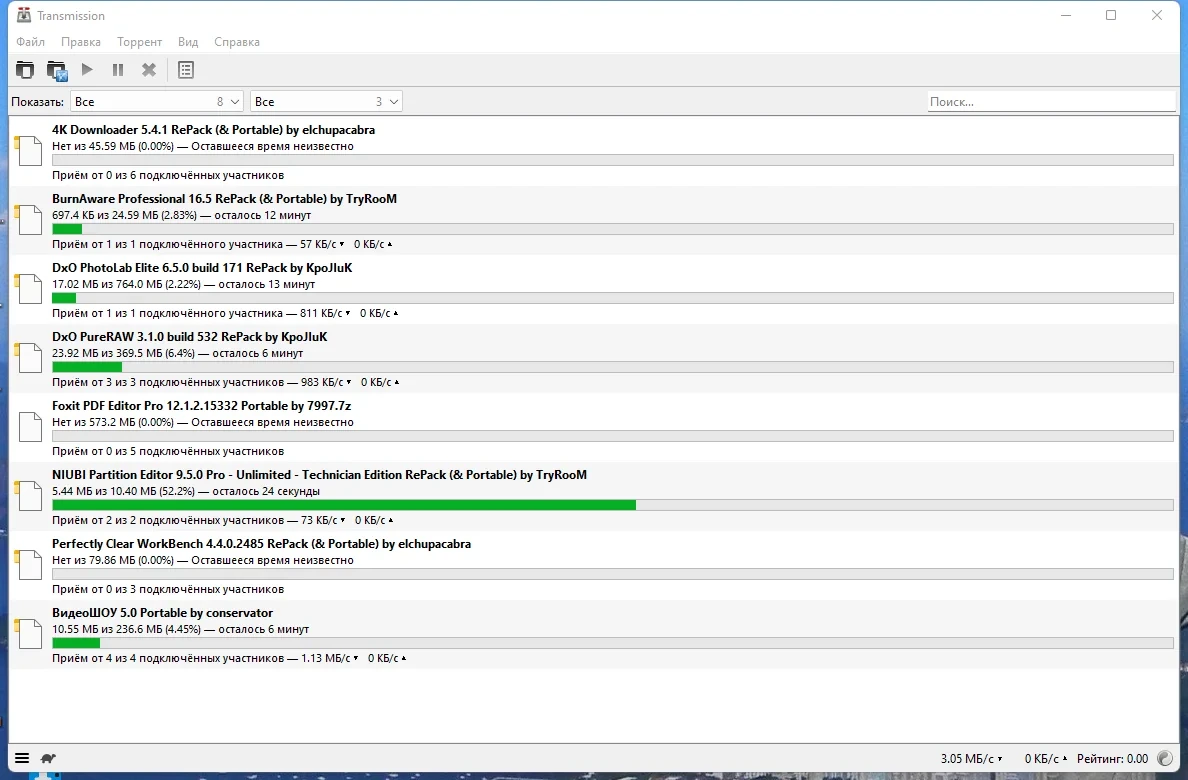Click 'Приём от 3 из 3' peers line

tap(226, 382)
